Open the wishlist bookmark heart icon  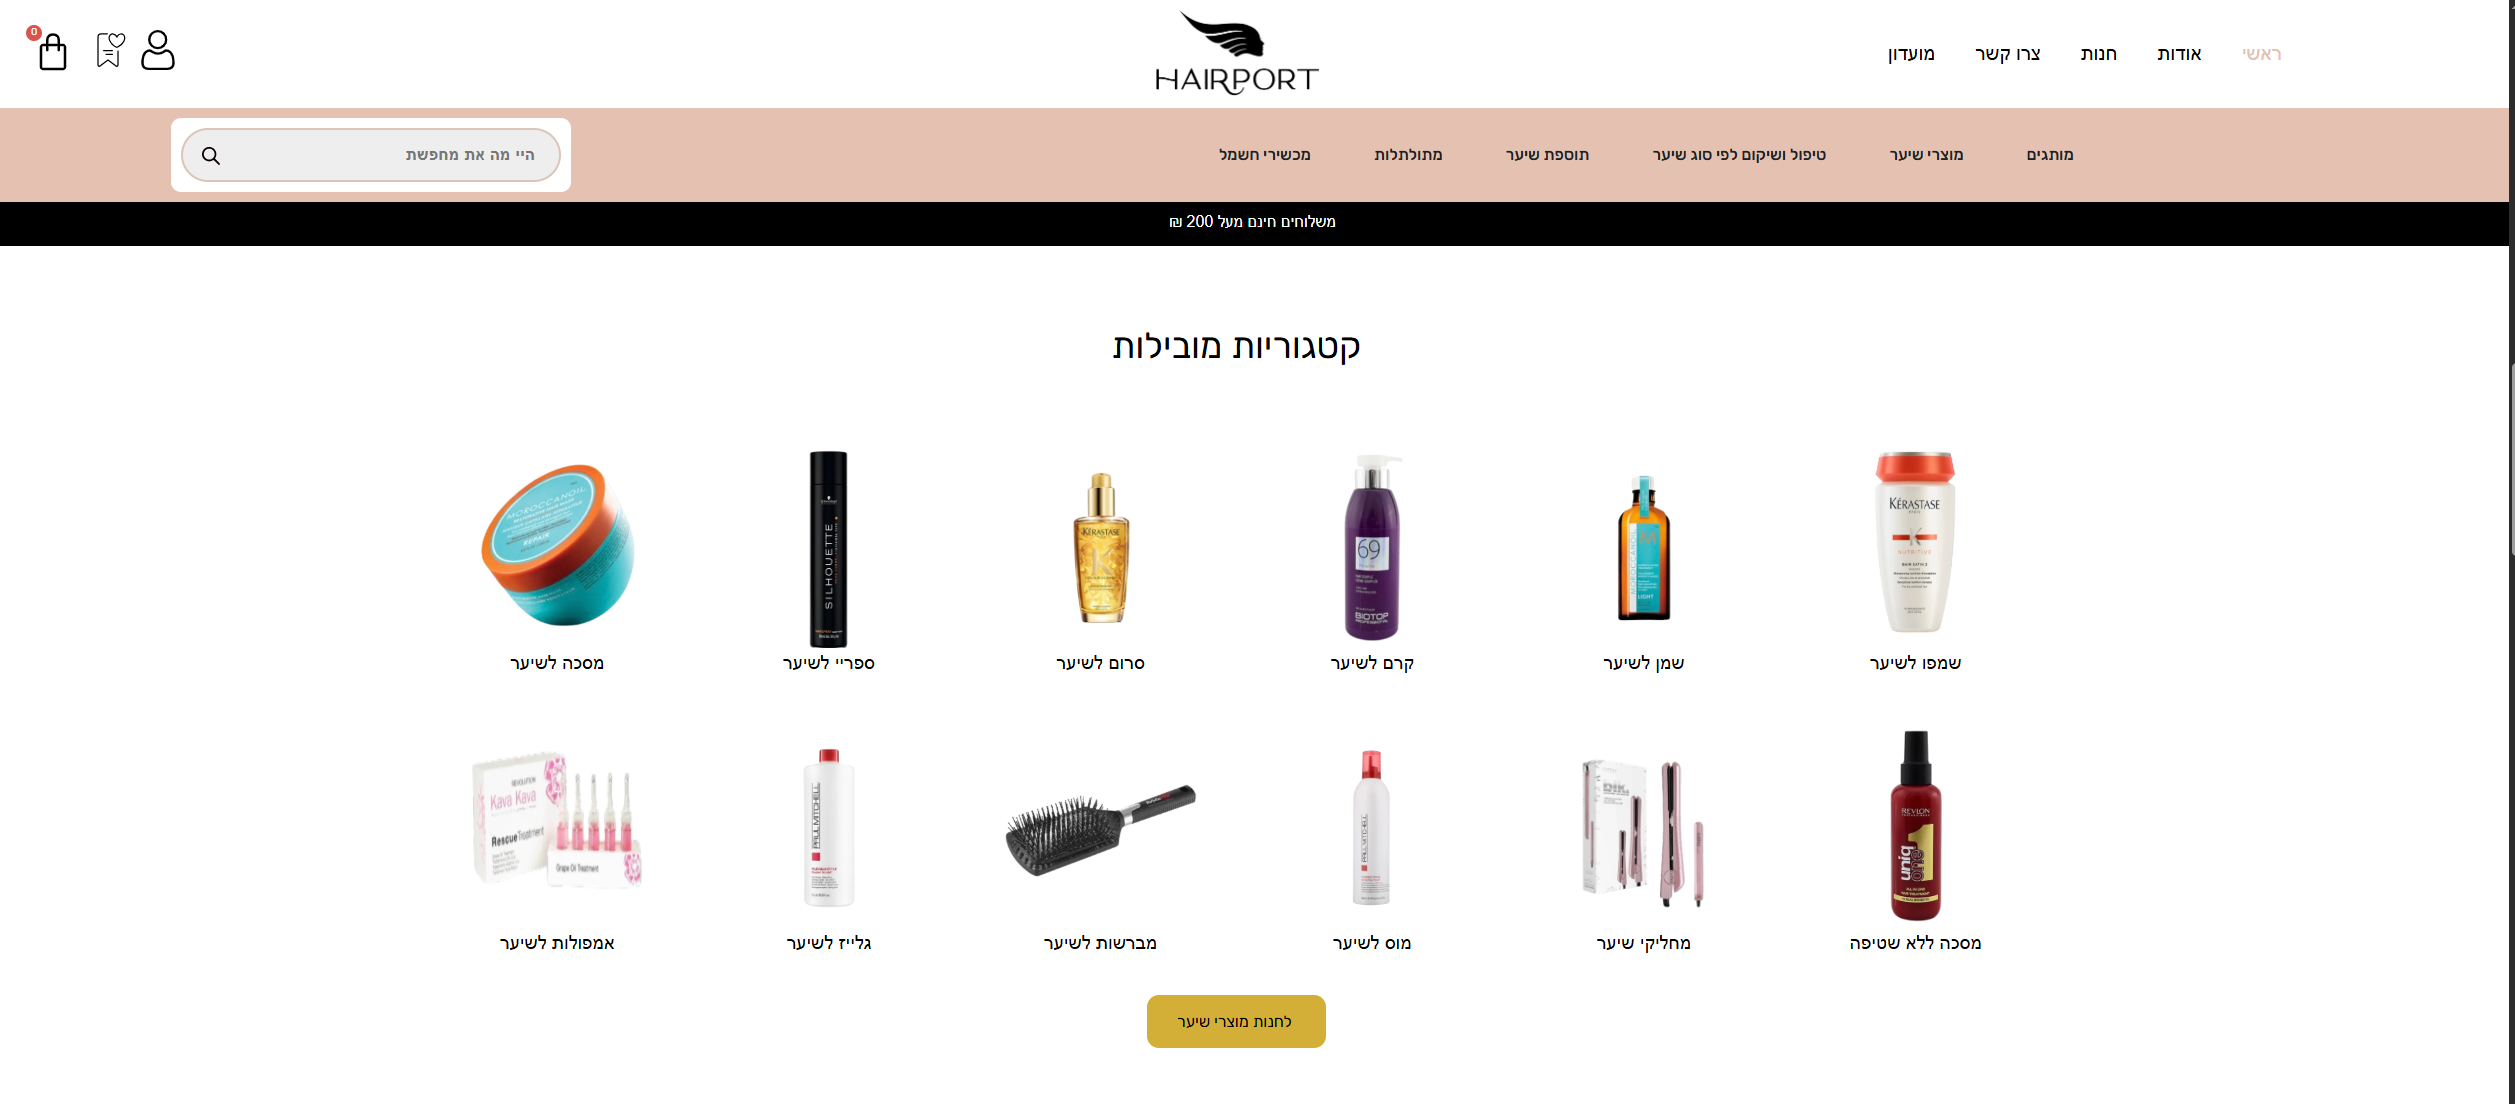pyautogui.click(x=110, y=50)
